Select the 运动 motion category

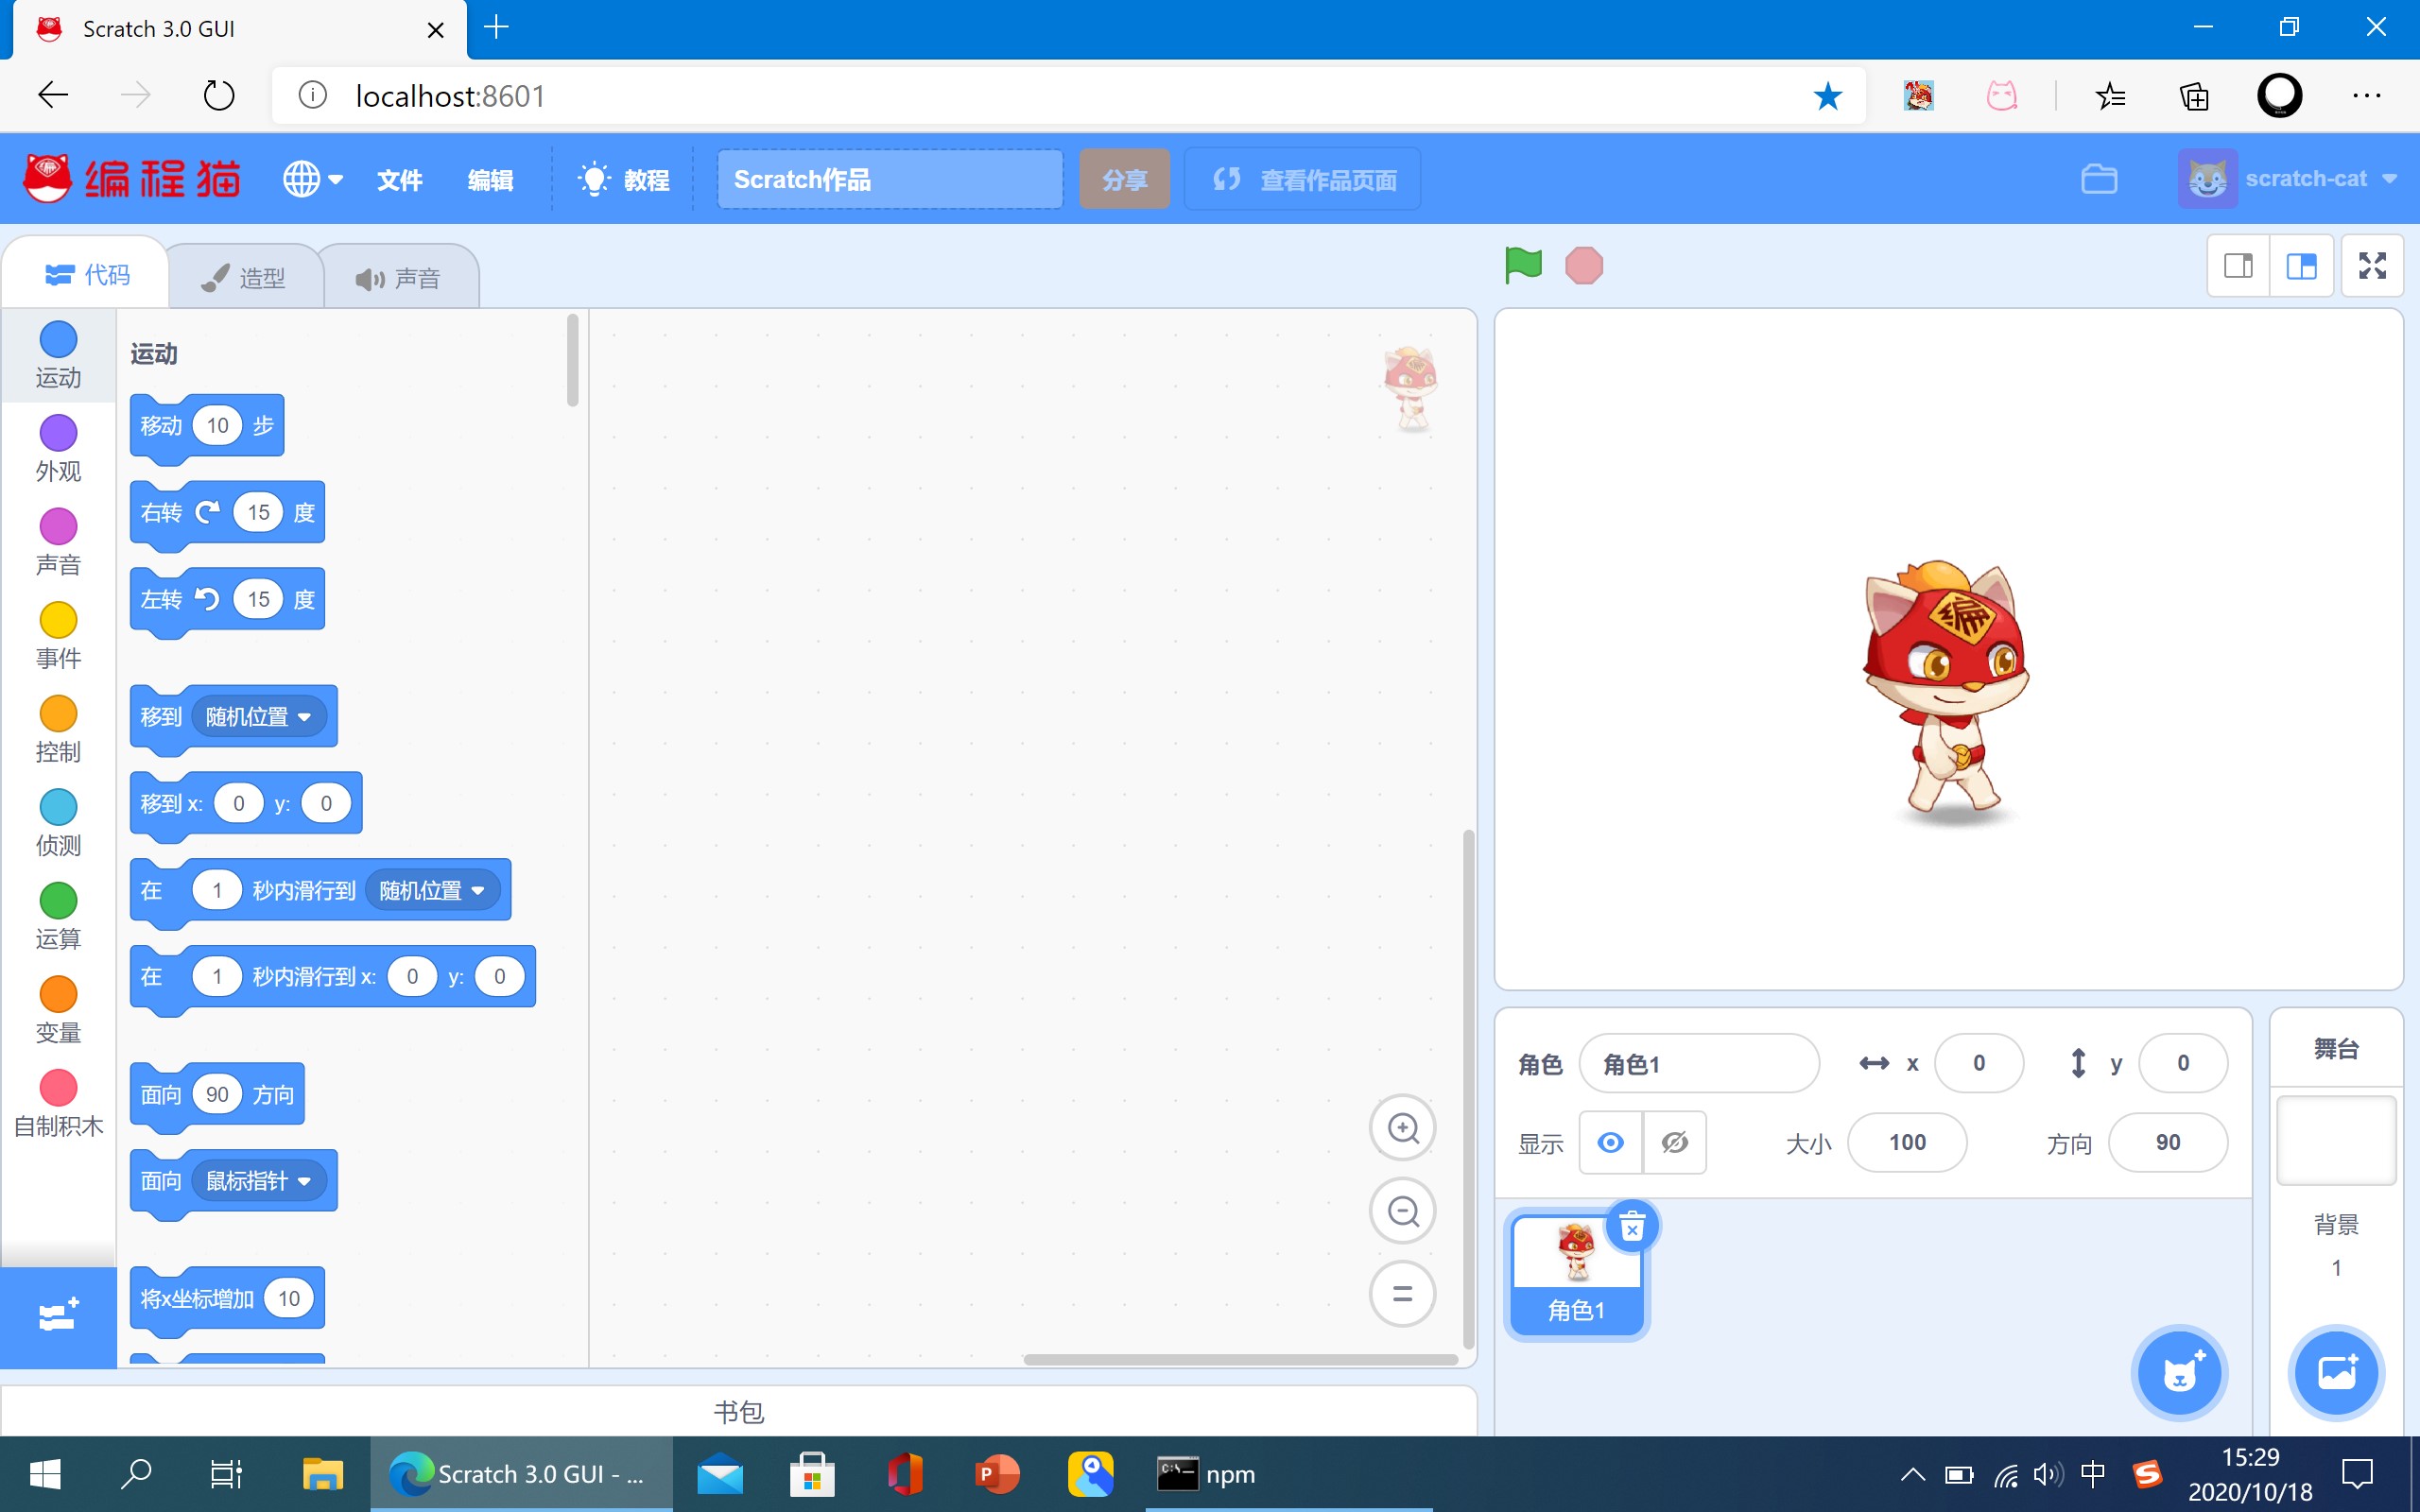58,355
